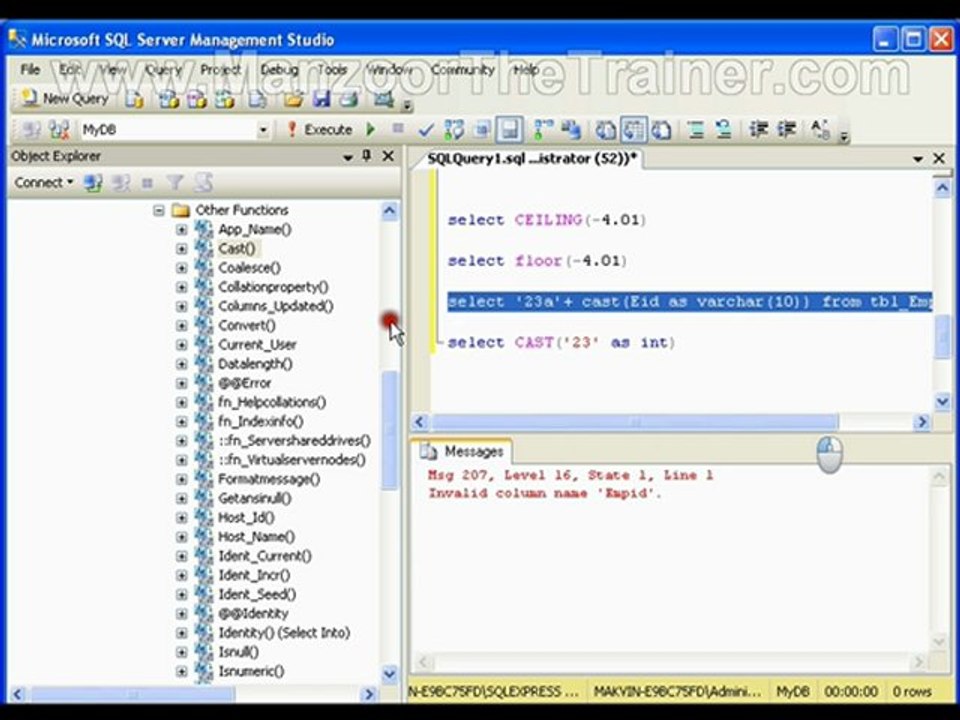Save the query with the floppy disk icon
Screen dimensions: 960x720
(x=321, y=99)
